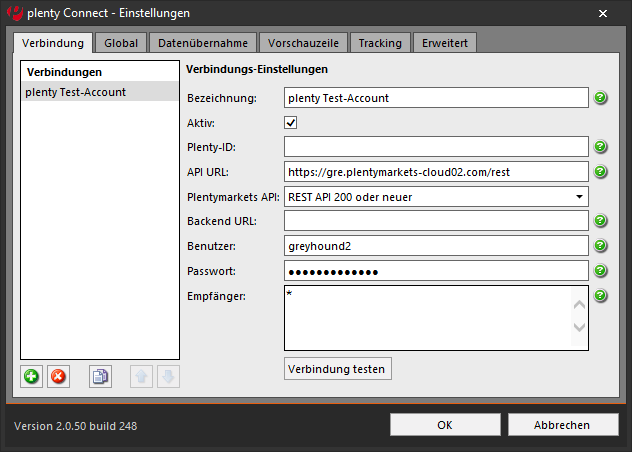Click the Version 2.0.50 build 248 text

pyautogui.click(x=75, y=426)
